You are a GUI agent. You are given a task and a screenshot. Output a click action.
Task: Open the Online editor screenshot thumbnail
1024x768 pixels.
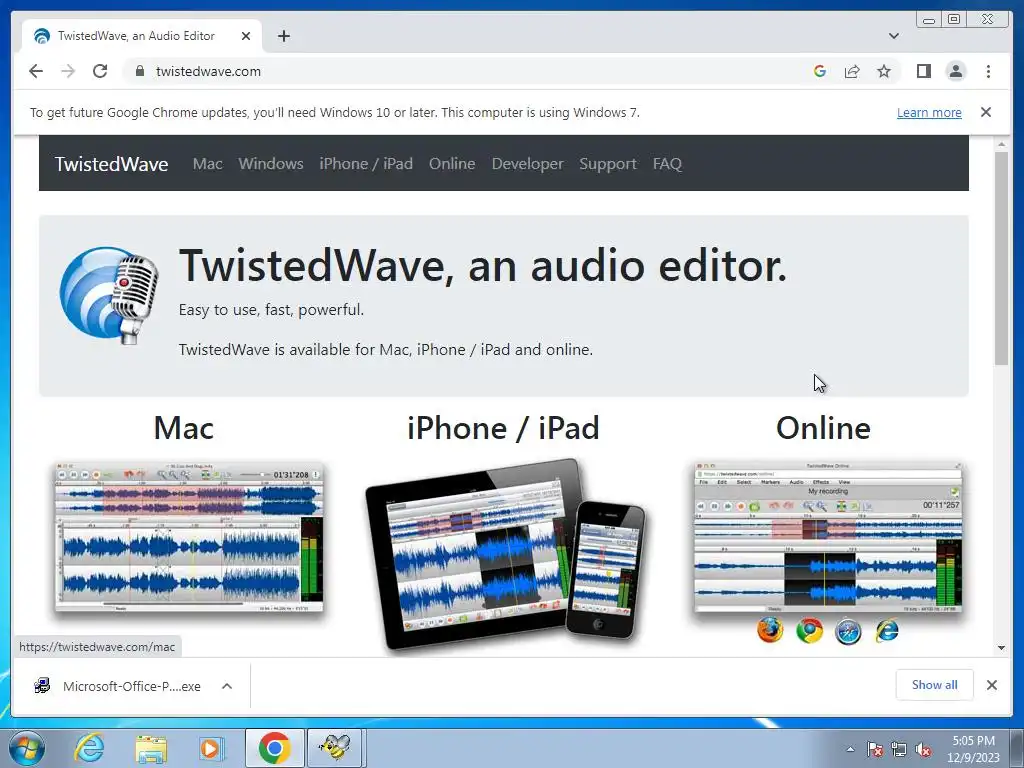828,537
